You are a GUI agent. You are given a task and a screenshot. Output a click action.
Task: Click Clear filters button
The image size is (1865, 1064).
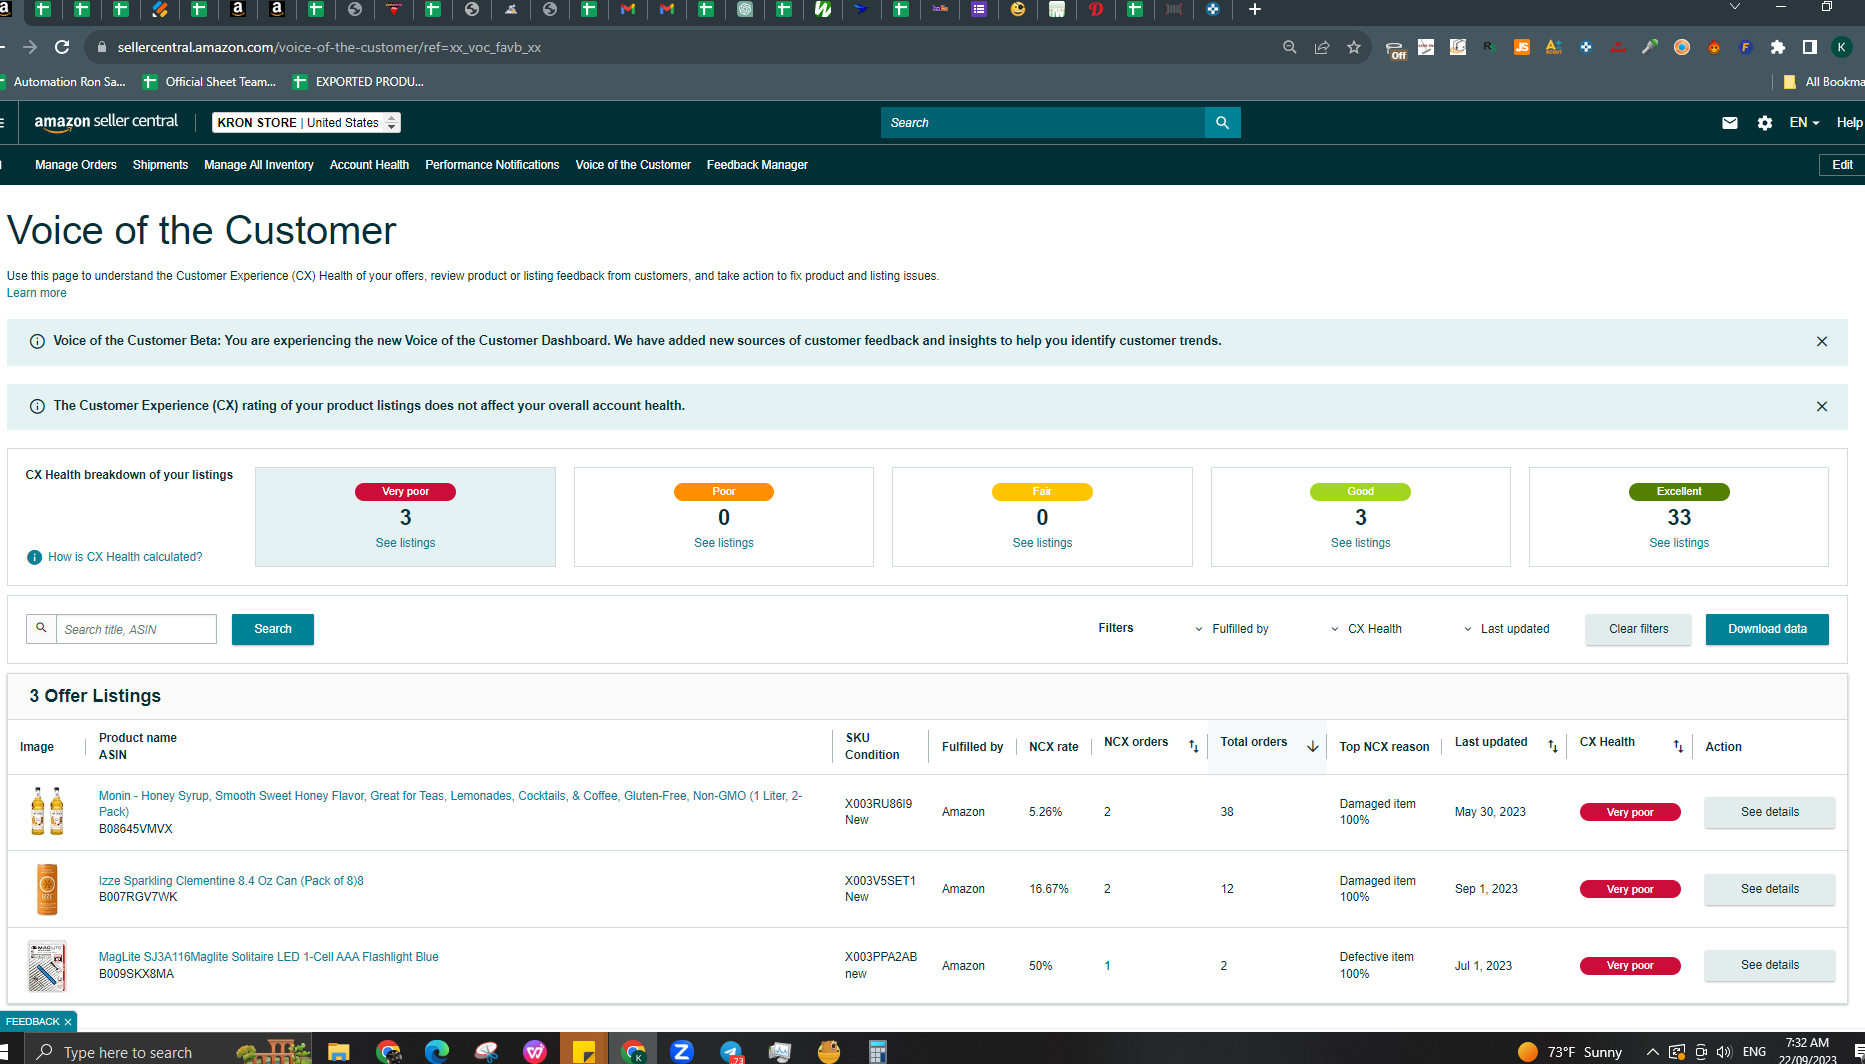click(x=1638, y=629)
